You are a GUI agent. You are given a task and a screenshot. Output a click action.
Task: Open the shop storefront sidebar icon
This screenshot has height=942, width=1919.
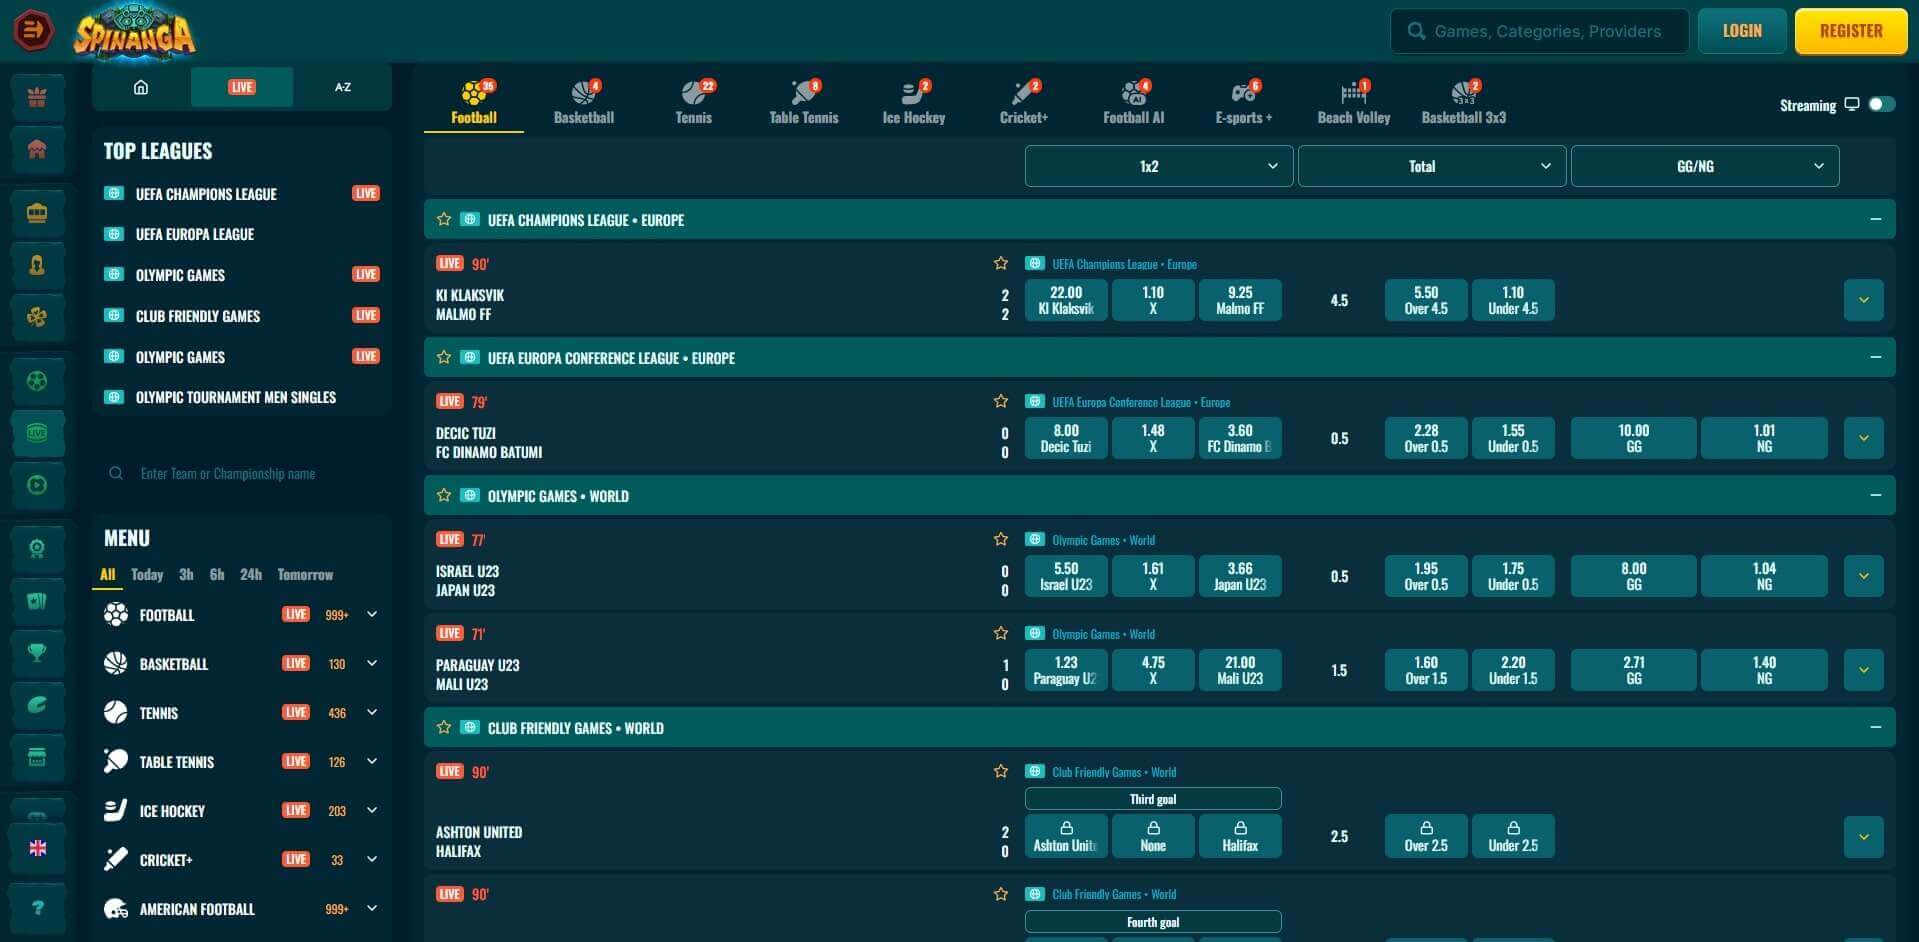point(37,757)
